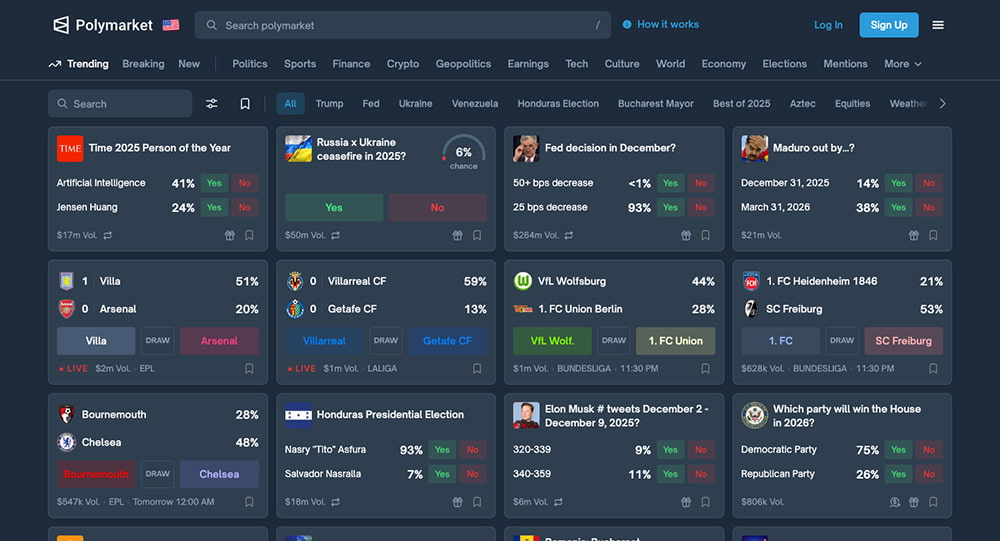Select No for Jensen Huang
This screenshot has height=541, width=1000.
[x=245, y=207]
